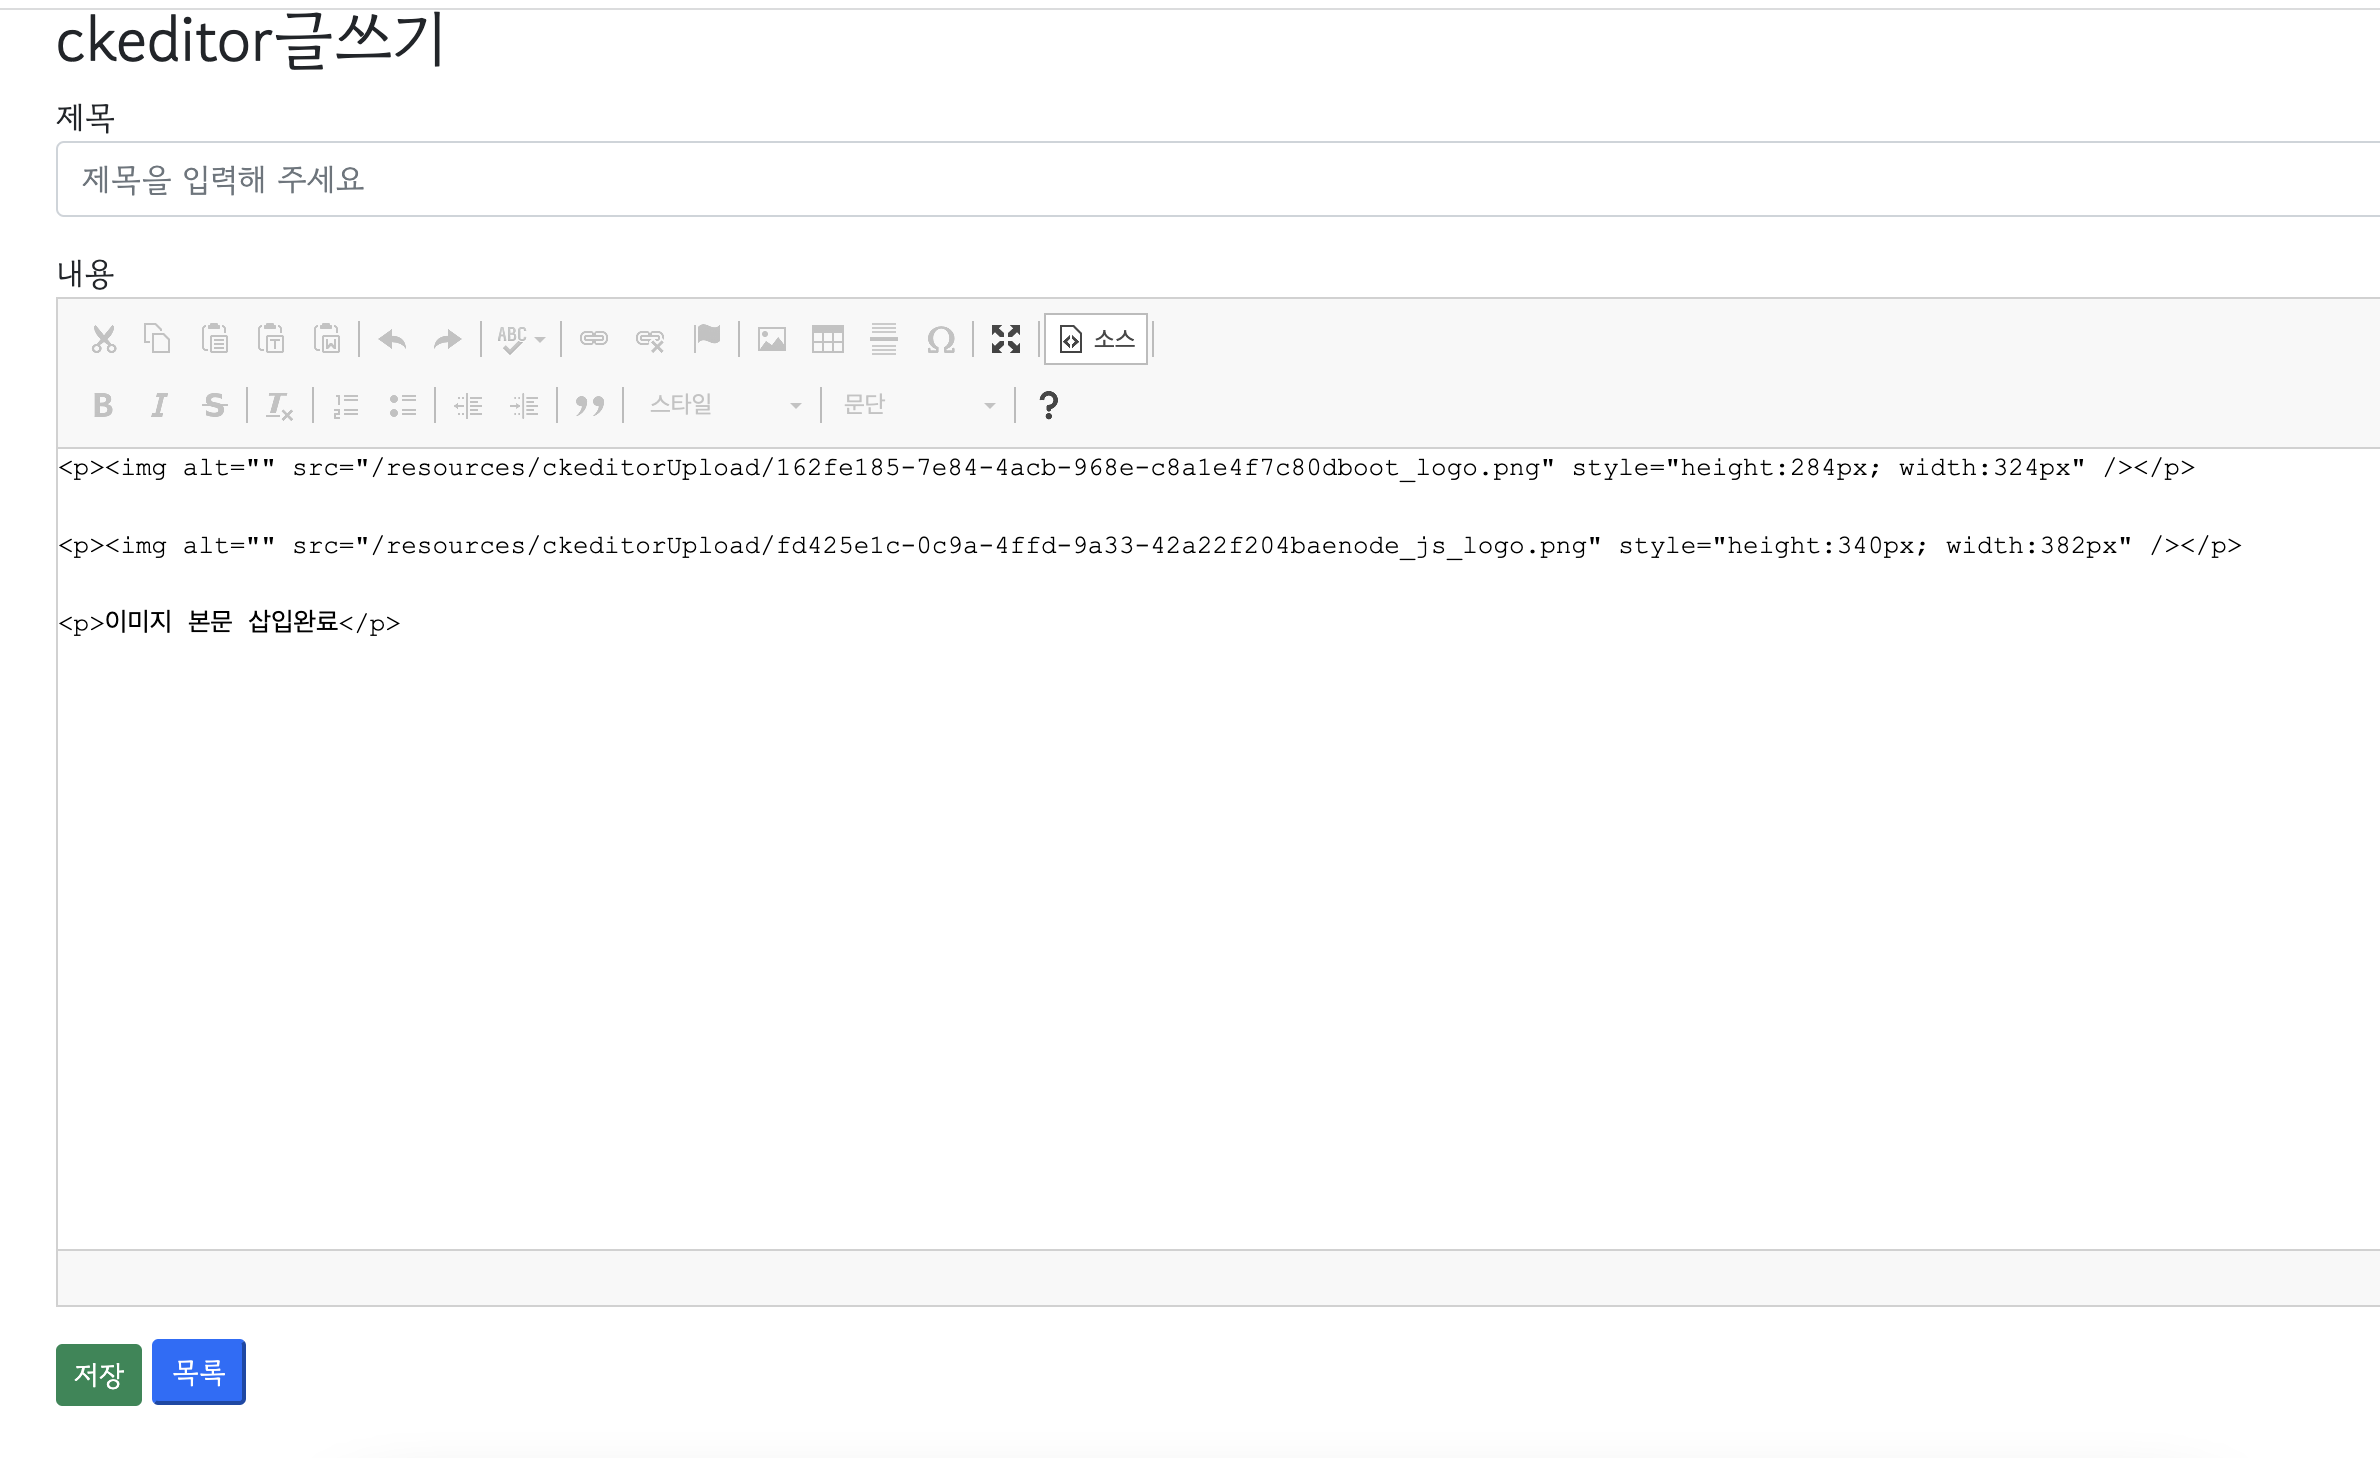The height and width of the screenshot is (1458, 2380).
Task: Expand the spell check ABC dropdown
Action: (522, 340)
